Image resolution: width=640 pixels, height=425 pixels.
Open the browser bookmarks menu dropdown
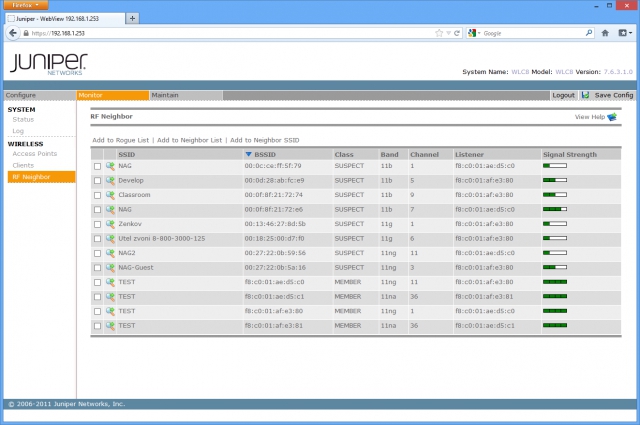click(x=625, y=33)
